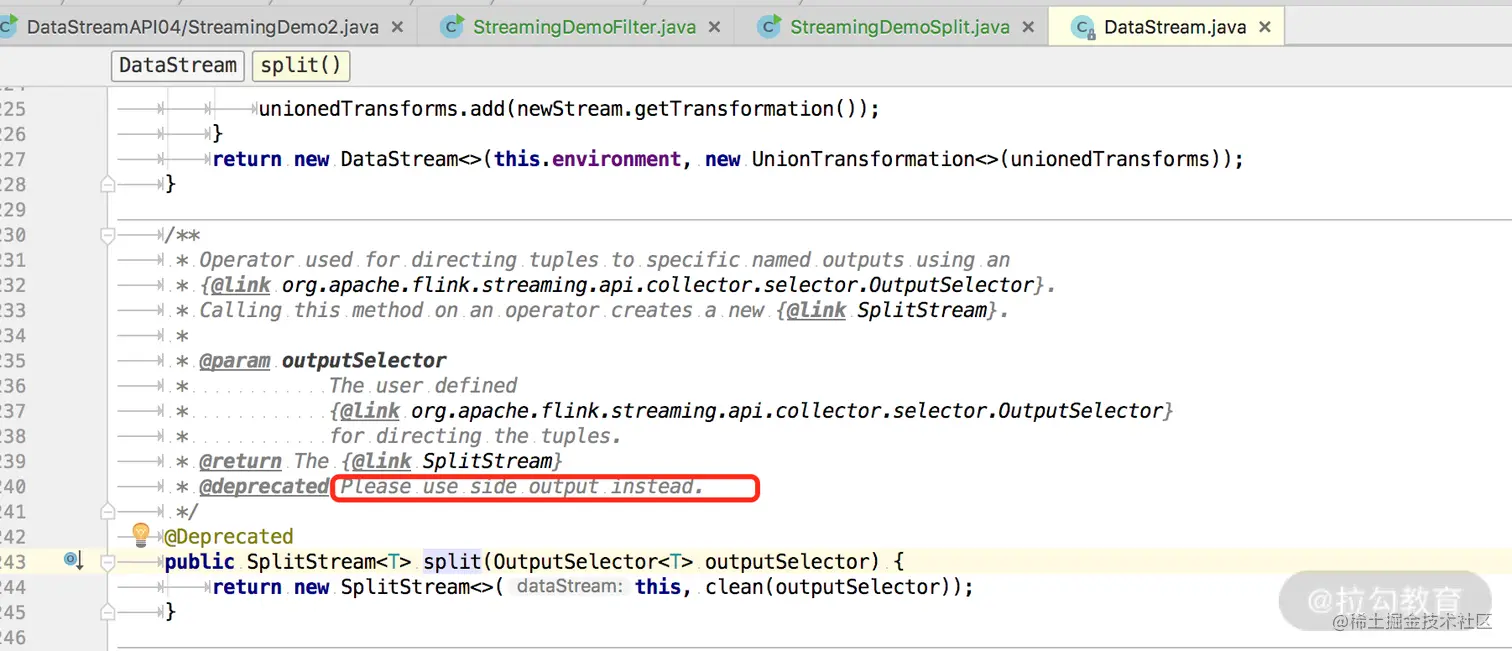This screenshot has height=651, width=1512.
Task: Click the @Deprecated annotation
Action: (x=229, y=537)
